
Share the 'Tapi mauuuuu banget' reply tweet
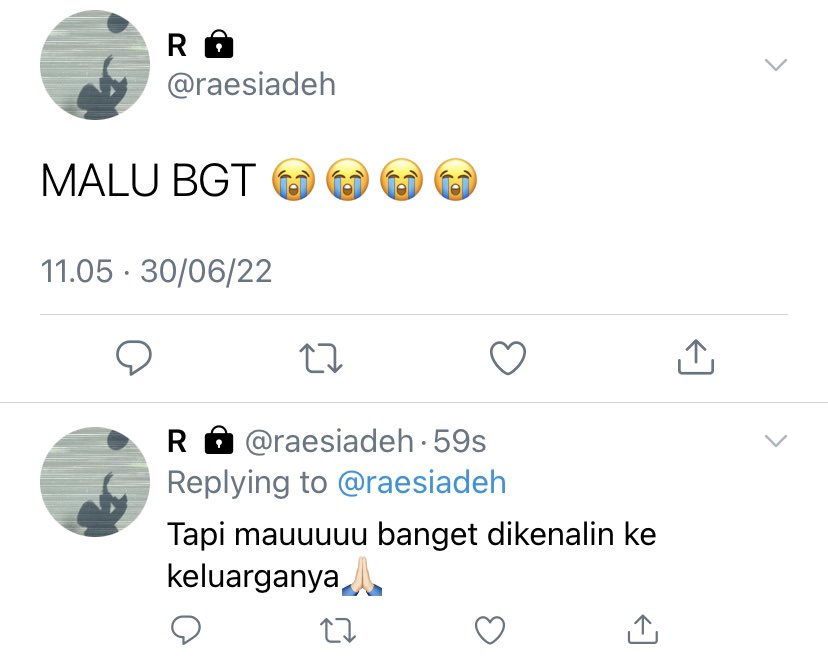pos(643,629)
